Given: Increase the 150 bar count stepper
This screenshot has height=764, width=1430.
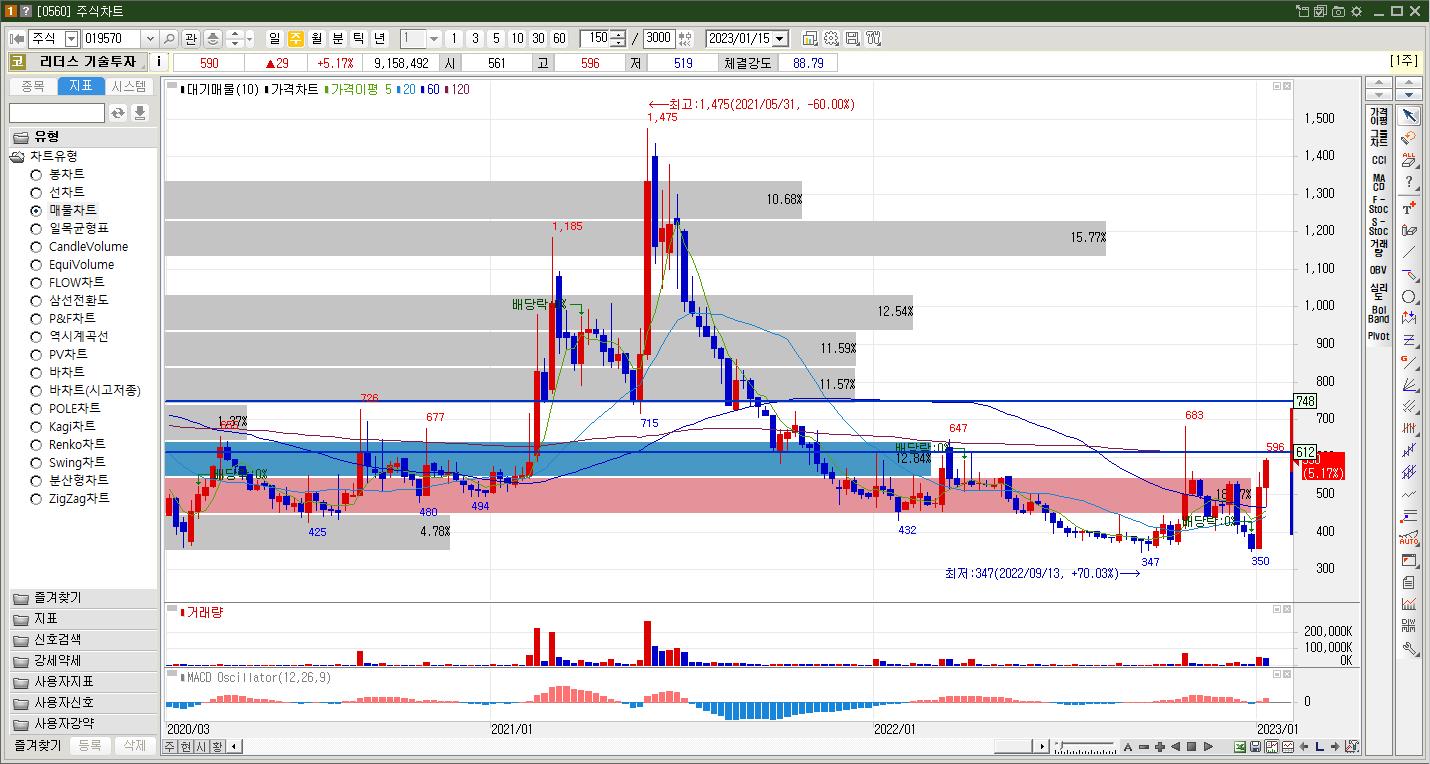Looking at the screenshot, I should tap(618, 34).
